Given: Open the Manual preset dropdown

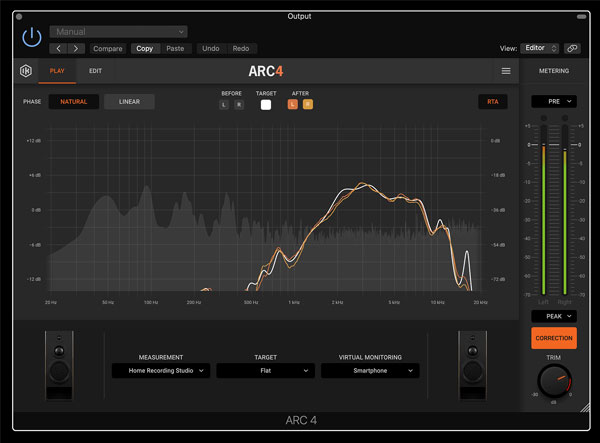Looking at the screenshot, I should 118,32.
